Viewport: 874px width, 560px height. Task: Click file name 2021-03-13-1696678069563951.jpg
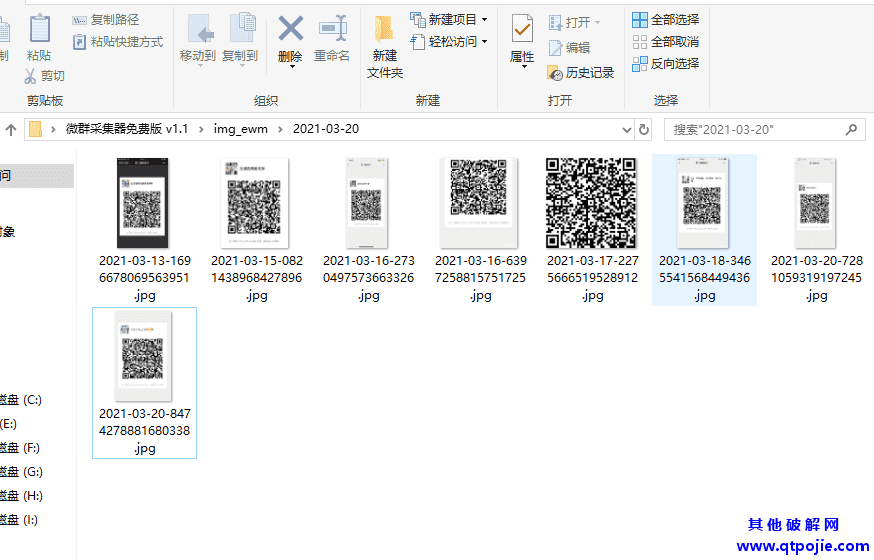coord(145,278)
